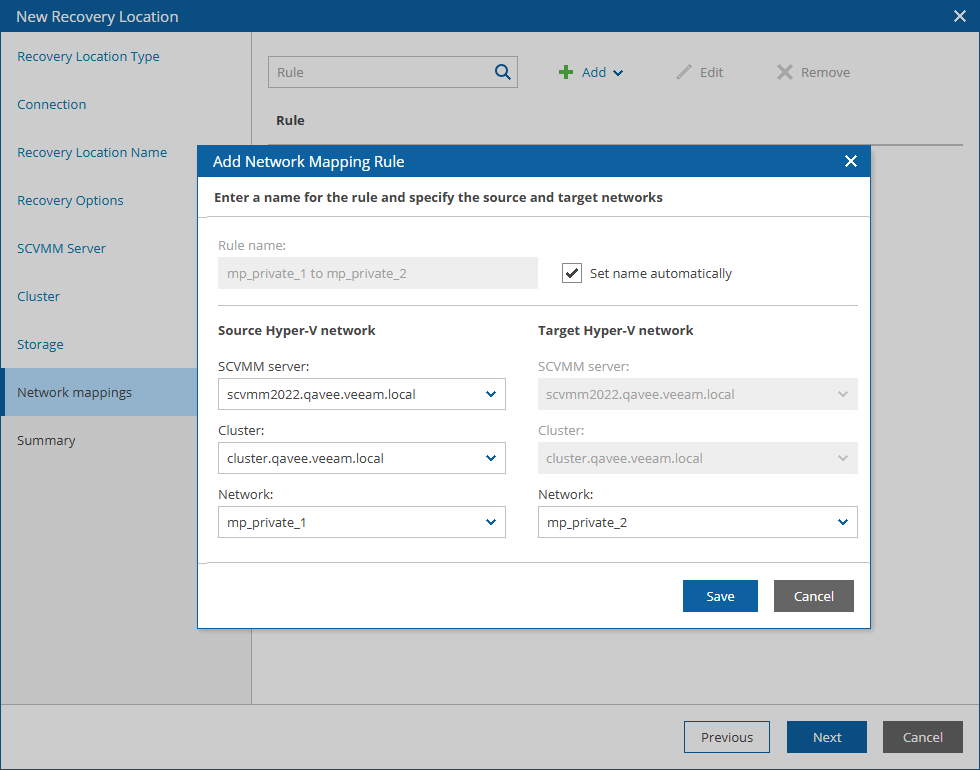Click the green plus Add icon
The width and height of the screenshot is (980, 770).
point(566,72)
